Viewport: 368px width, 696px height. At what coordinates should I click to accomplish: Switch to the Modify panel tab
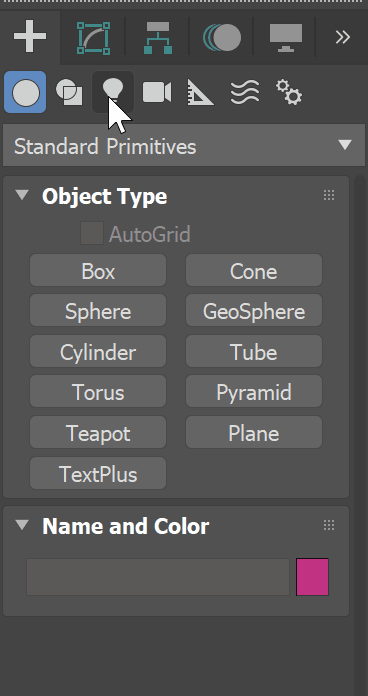[94, 38]
